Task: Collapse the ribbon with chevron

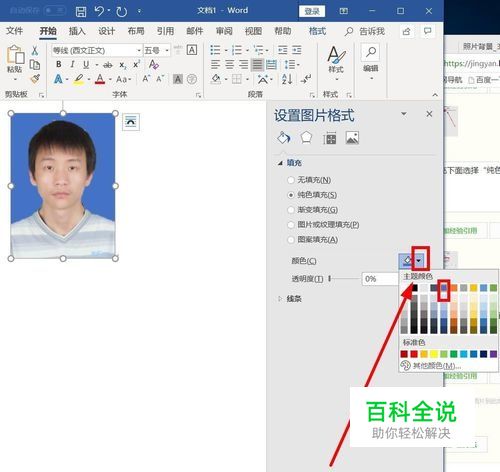Action: [x=435, y=95]
